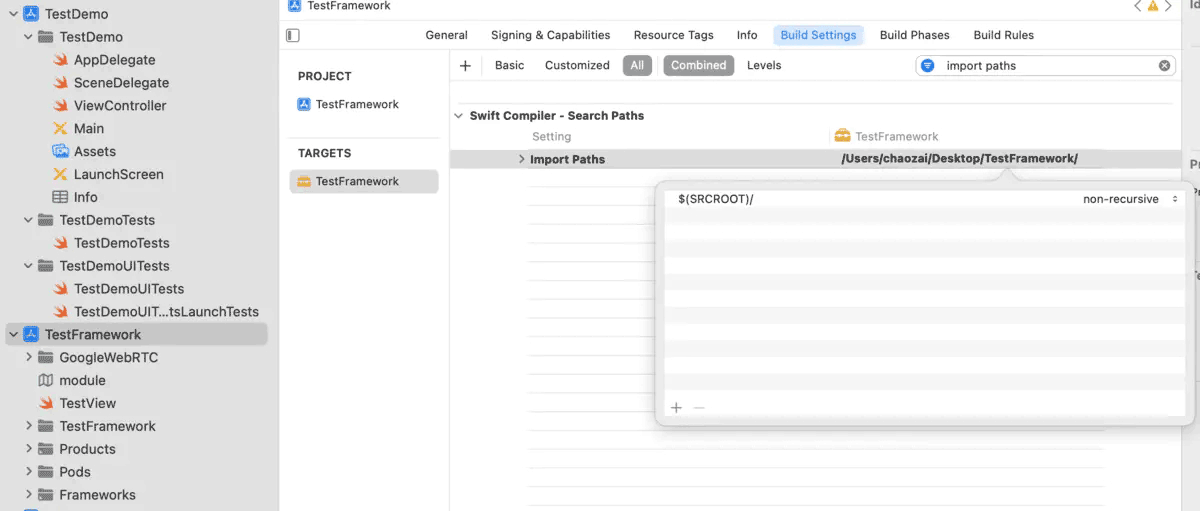This screenshot has height=511, width=1200.
Task: Switch to Levels view mode
Action: (764, 66)
